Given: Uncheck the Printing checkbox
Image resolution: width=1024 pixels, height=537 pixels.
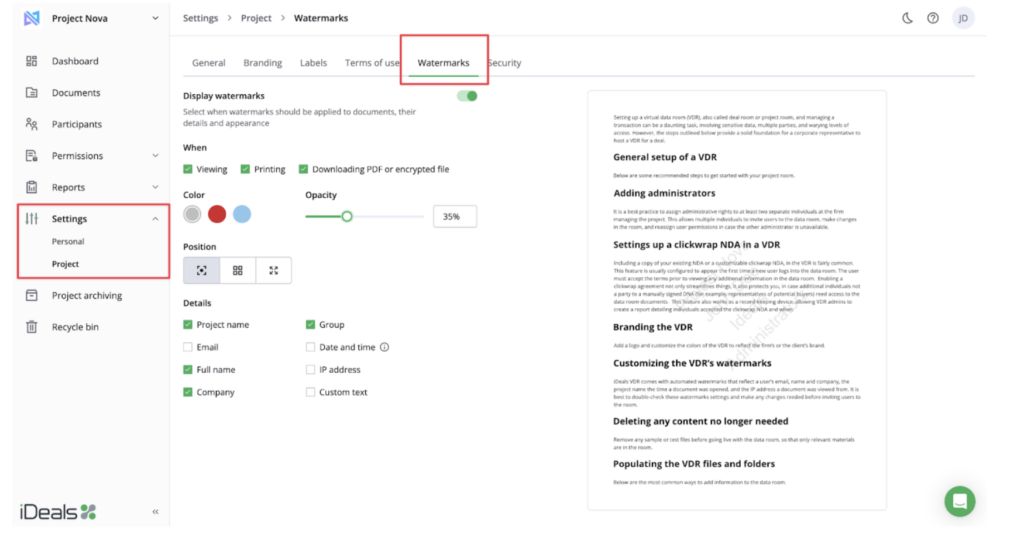Looking at the screenshot, I should tap(246, 169).
